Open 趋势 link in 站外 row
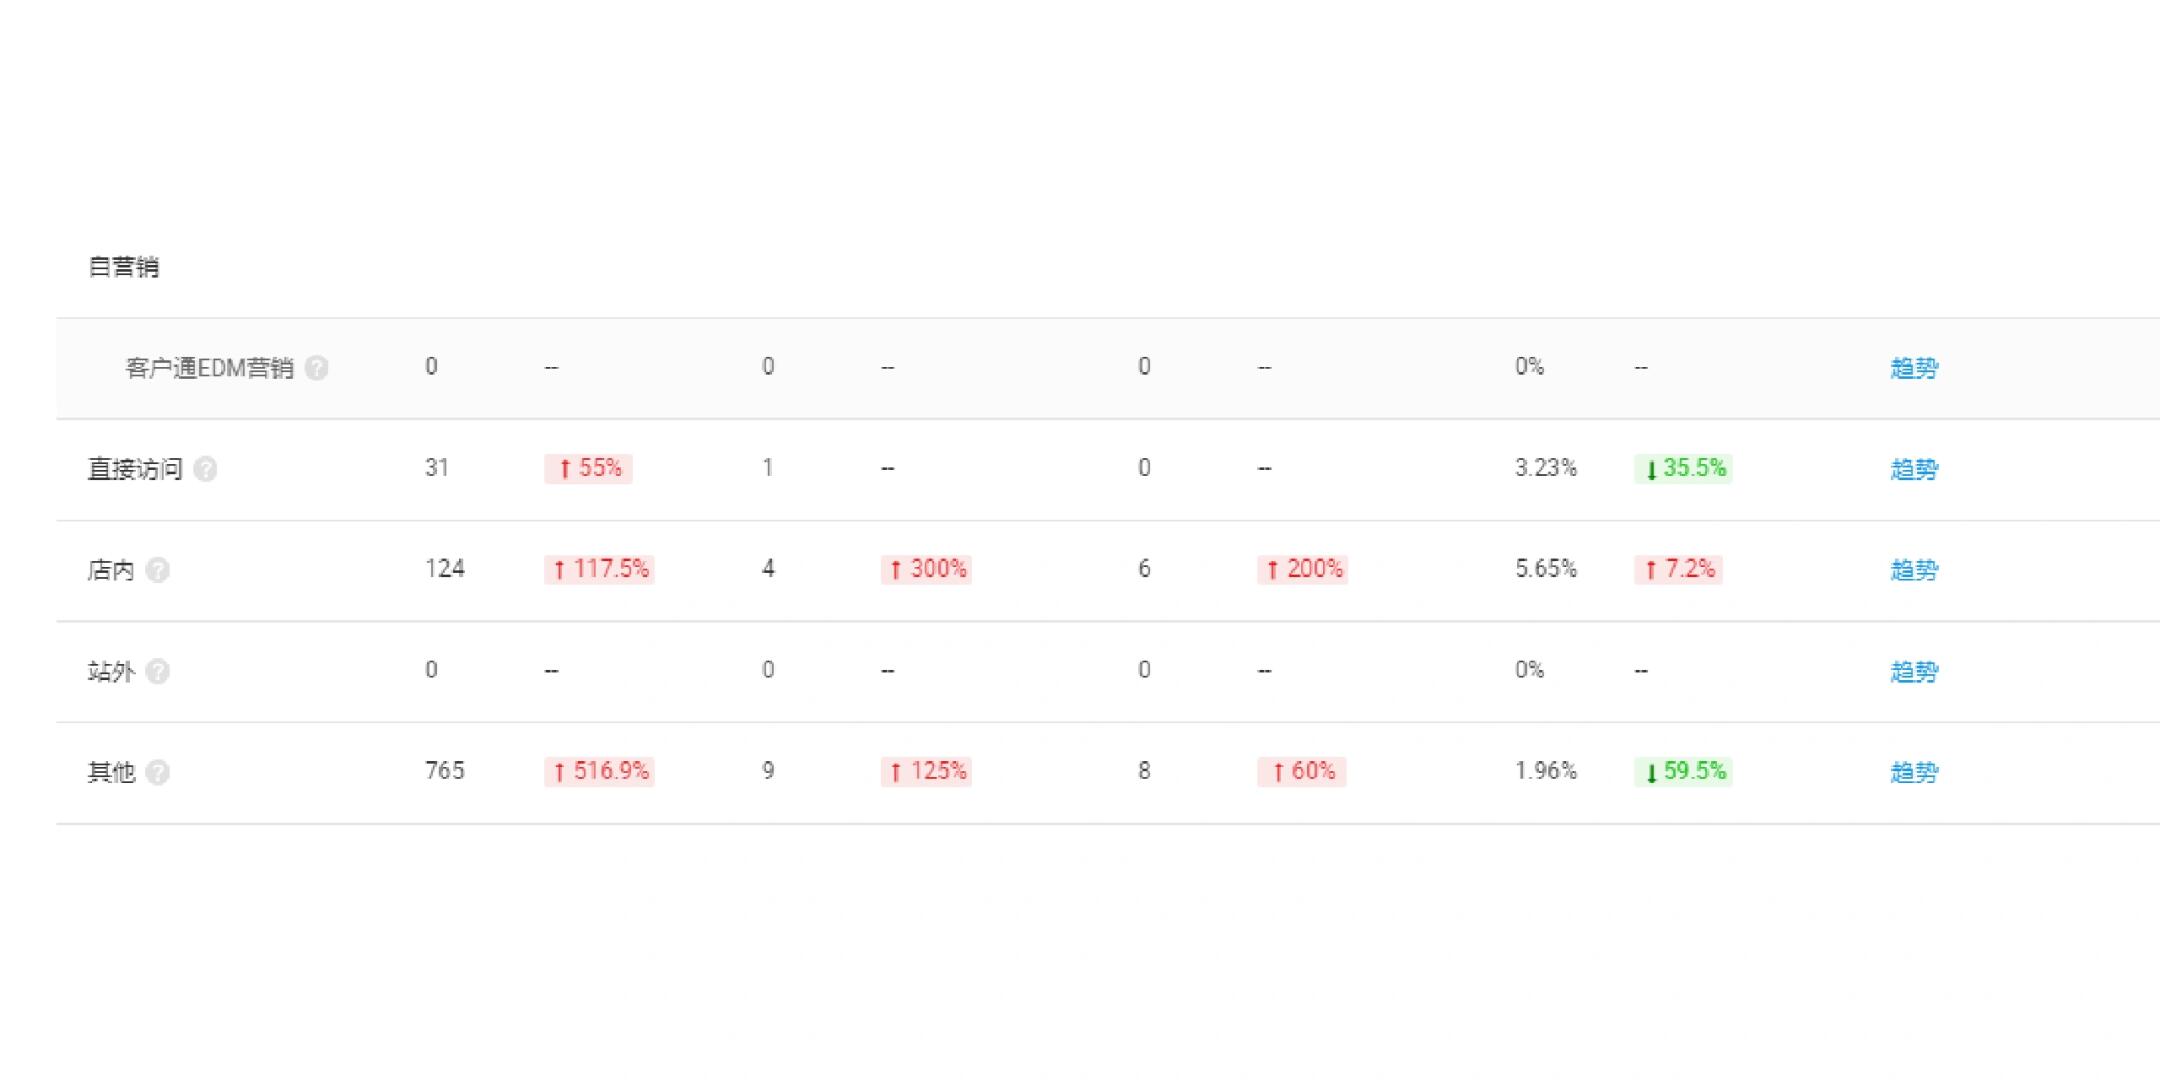The height and width of the screenshot is (1080, 2160). 1914,671
